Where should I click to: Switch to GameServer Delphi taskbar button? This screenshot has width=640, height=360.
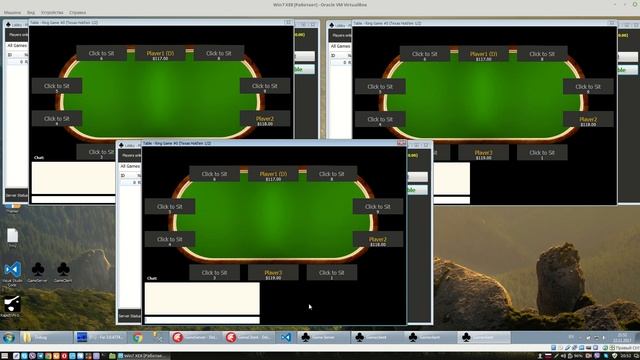tap(196, 338)
